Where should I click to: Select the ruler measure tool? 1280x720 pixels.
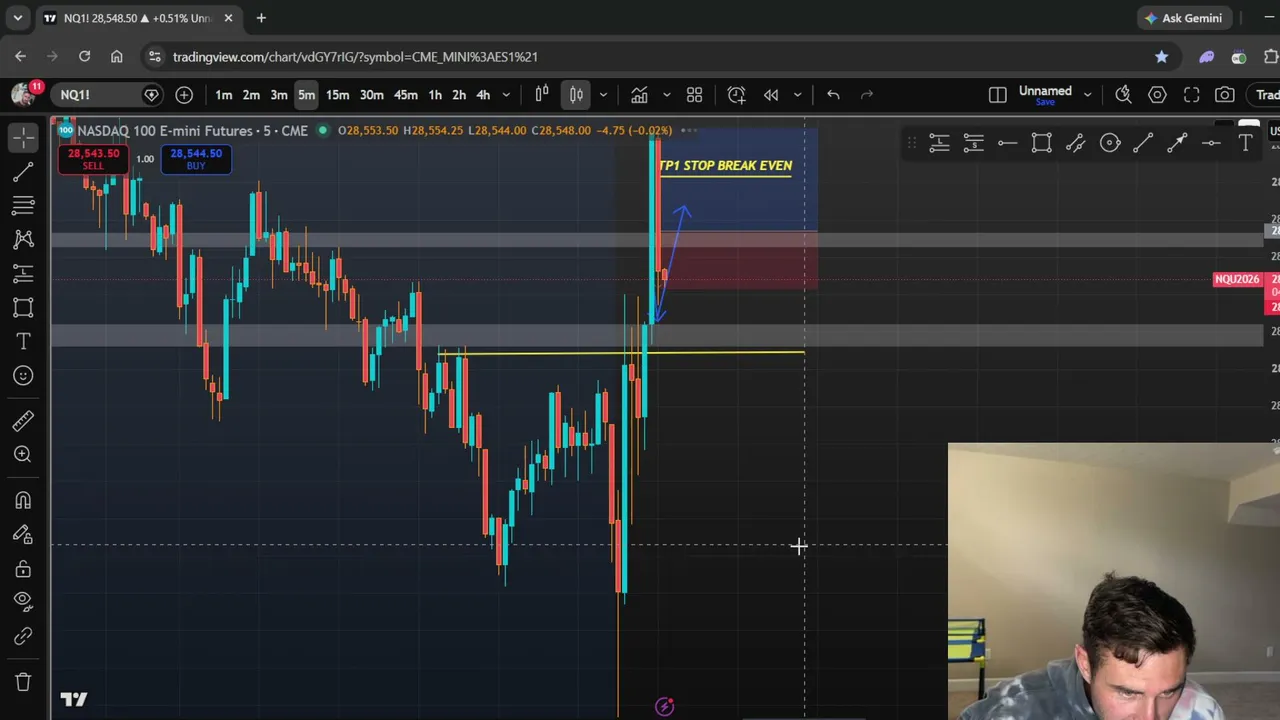click(23, 421)
